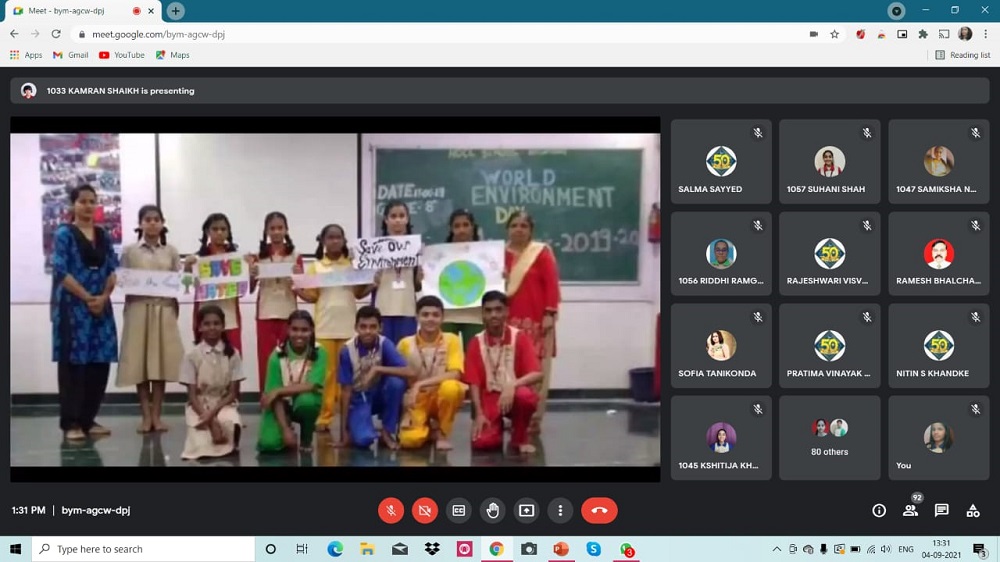Open the Reading list panel
The image size is (1000, 562).
coord(962,55)
